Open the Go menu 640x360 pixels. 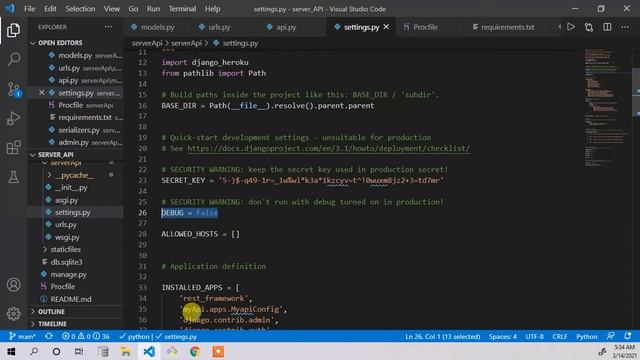click(x=133, y=9)
